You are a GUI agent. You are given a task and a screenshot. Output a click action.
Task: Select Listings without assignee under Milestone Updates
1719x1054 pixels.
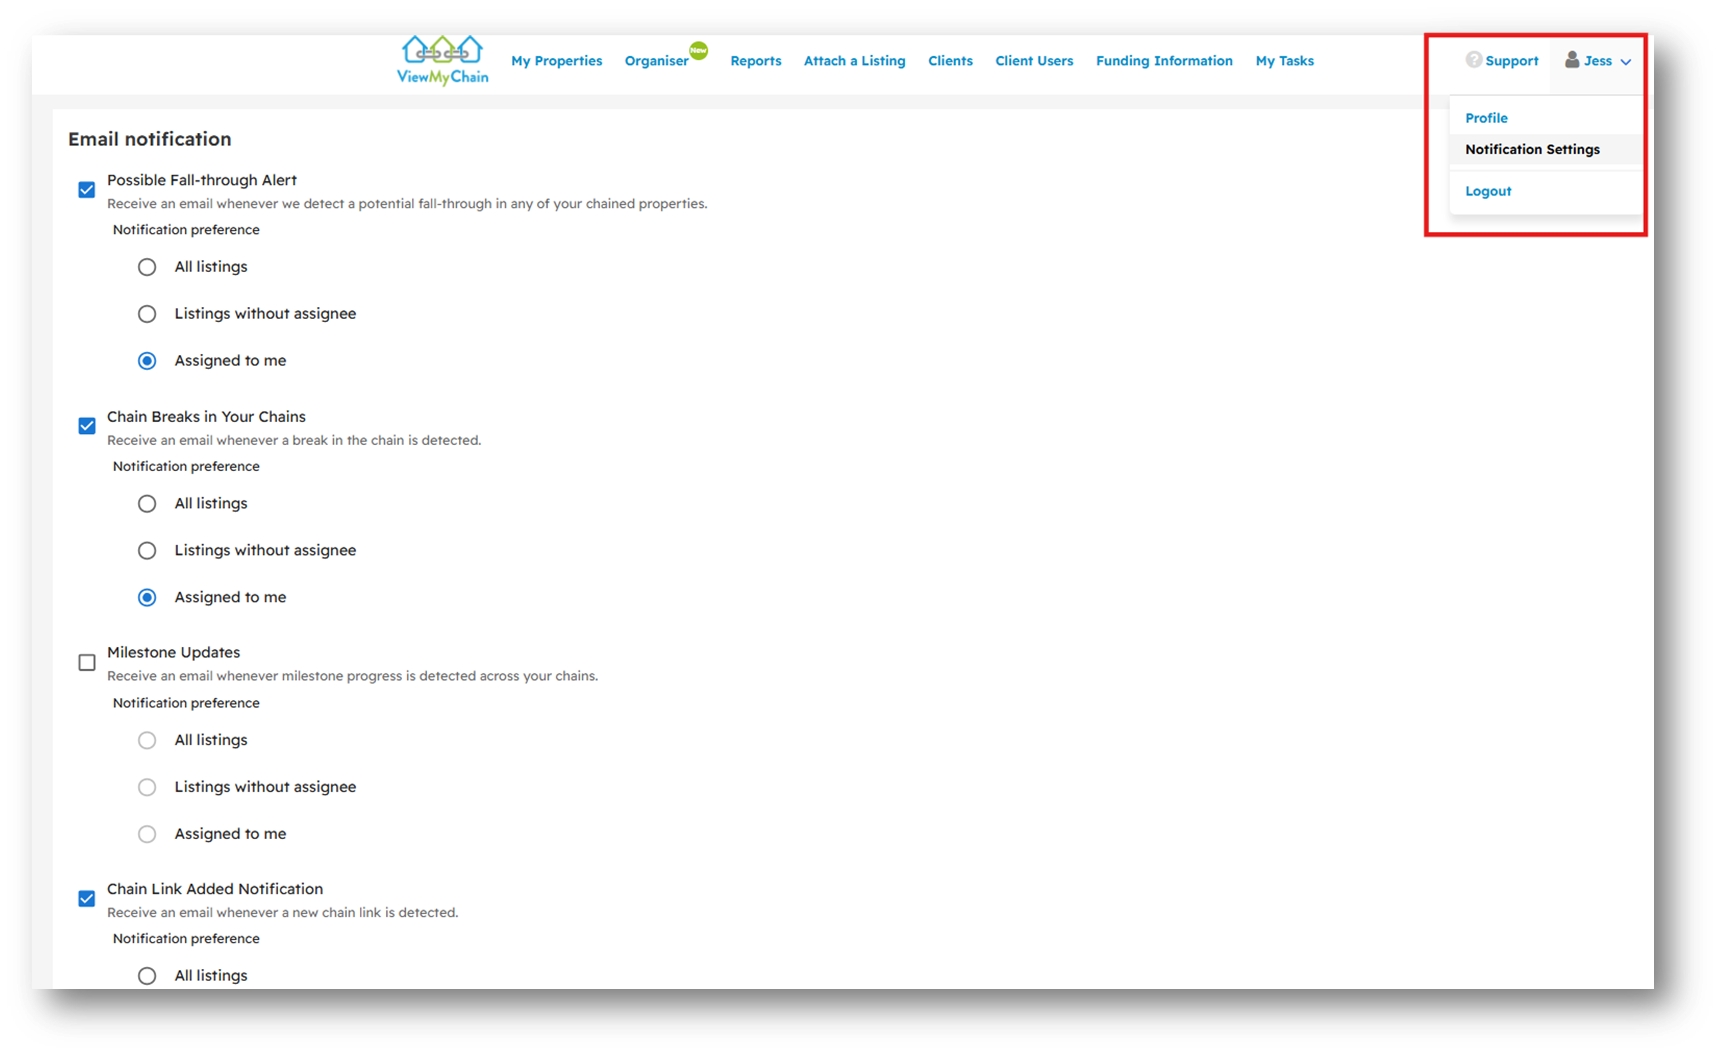(x=147, y=787)
